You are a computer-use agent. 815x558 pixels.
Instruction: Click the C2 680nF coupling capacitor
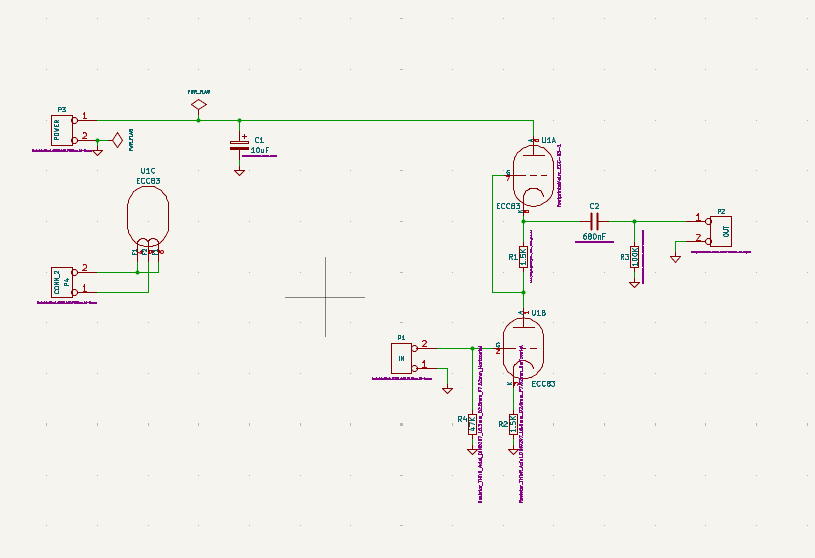point(594,220)
